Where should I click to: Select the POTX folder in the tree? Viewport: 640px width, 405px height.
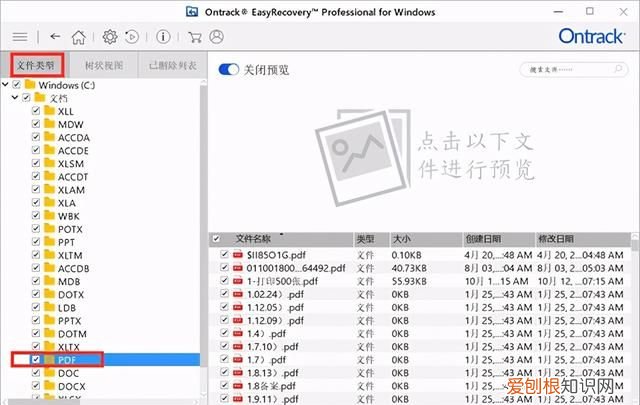coord(70,229)
